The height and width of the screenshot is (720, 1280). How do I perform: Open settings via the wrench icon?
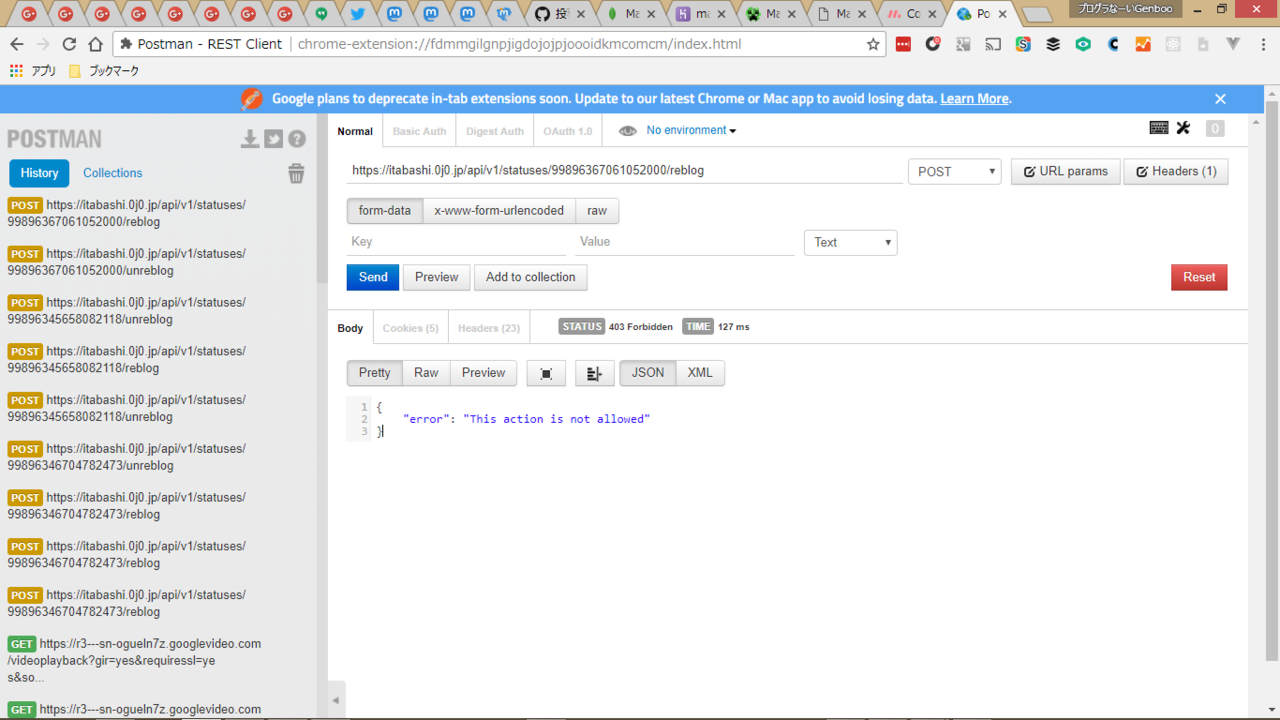1183,128
